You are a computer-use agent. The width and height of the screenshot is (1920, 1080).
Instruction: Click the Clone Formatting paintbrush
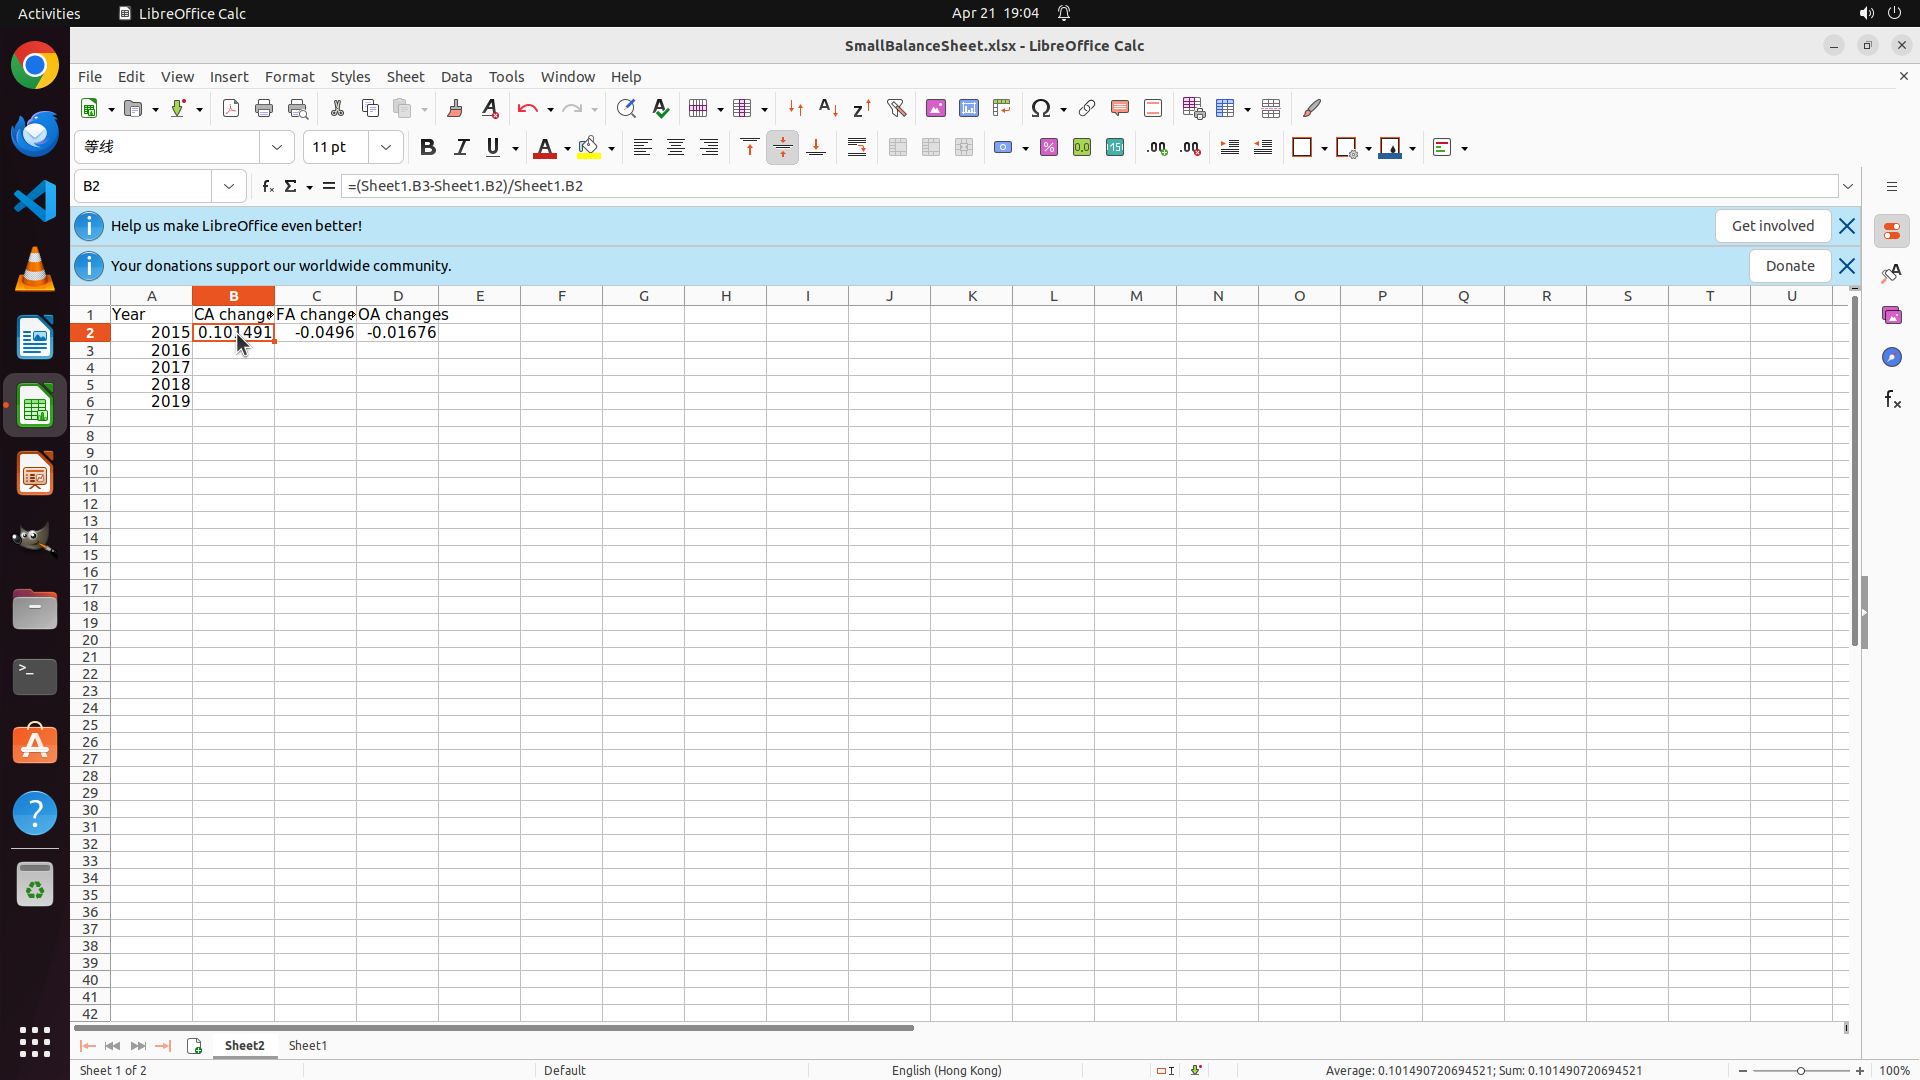point(455,108)
